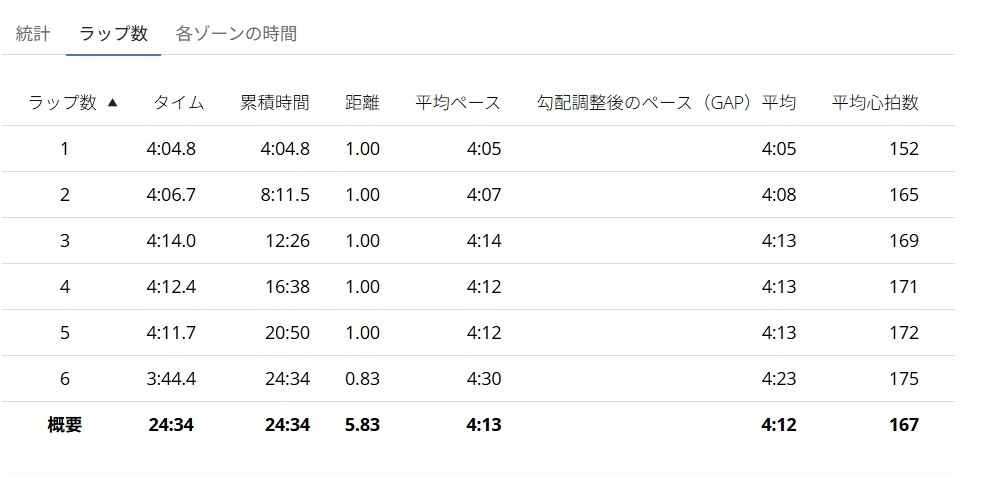Viewport: 984px width, 487px height.
Task: Click lap 4 average pace 4:12
Action: coord(483,287)
